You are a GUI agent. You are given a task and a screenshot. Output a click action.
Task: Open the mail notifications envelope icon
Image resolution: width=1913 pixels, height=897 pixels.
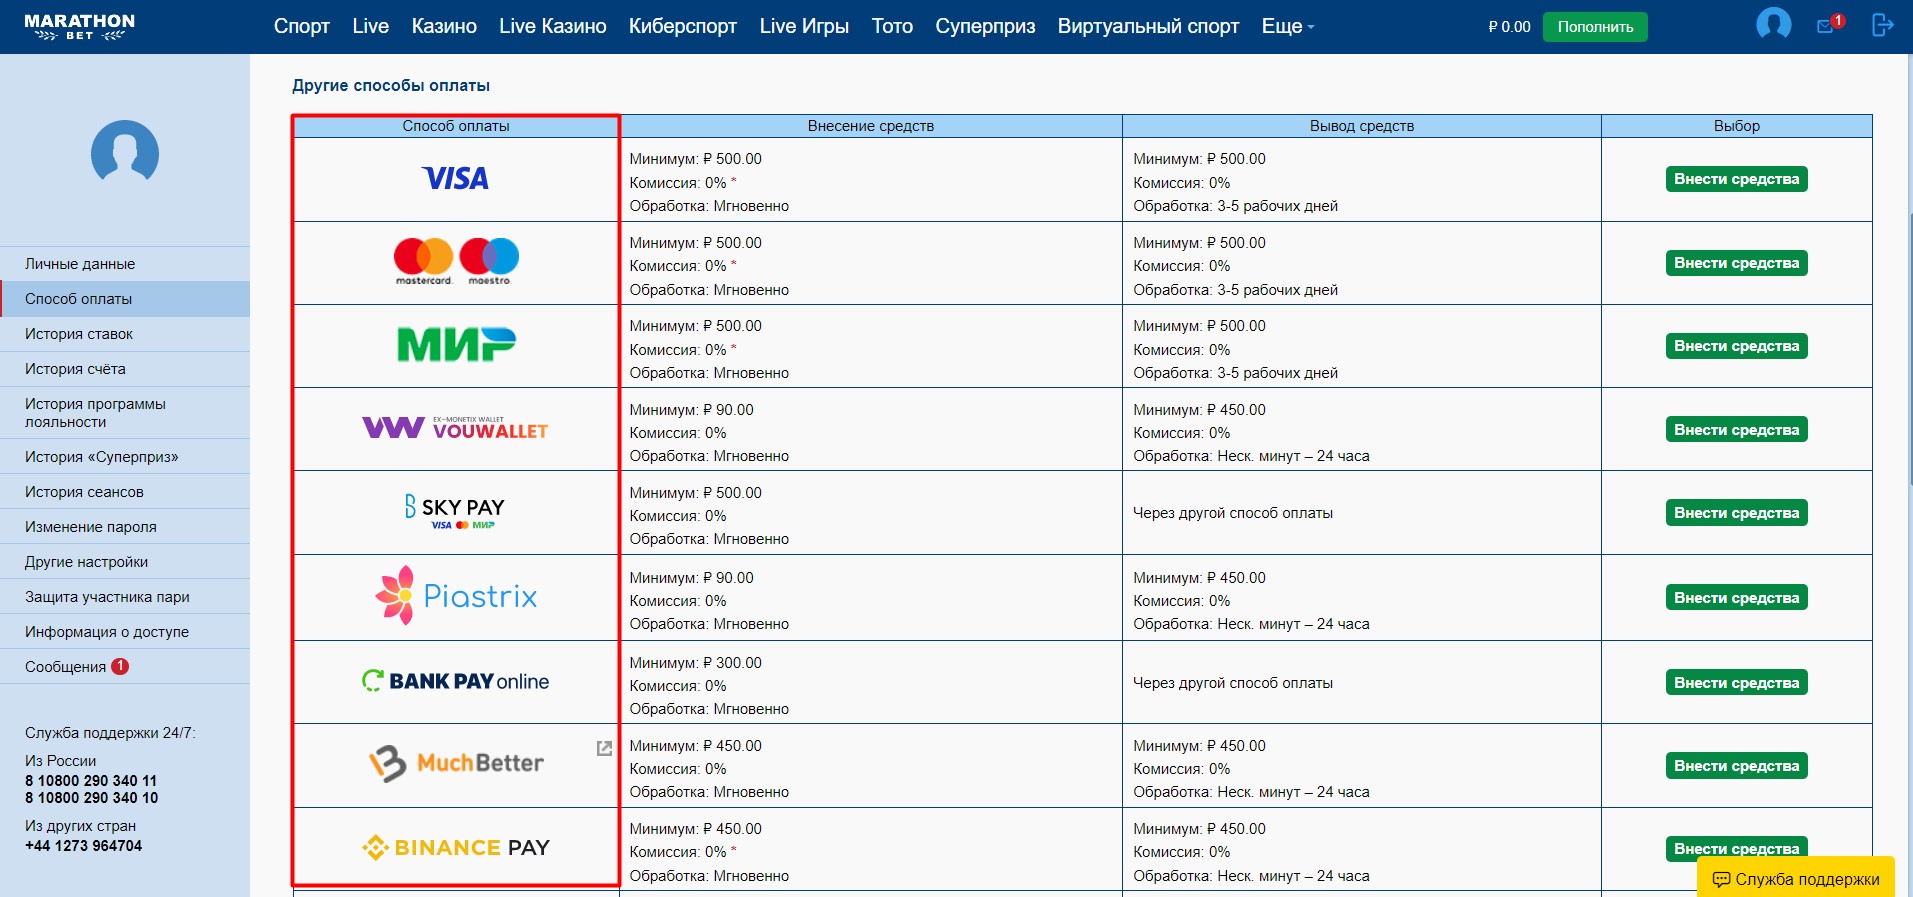coord(1826,26)
